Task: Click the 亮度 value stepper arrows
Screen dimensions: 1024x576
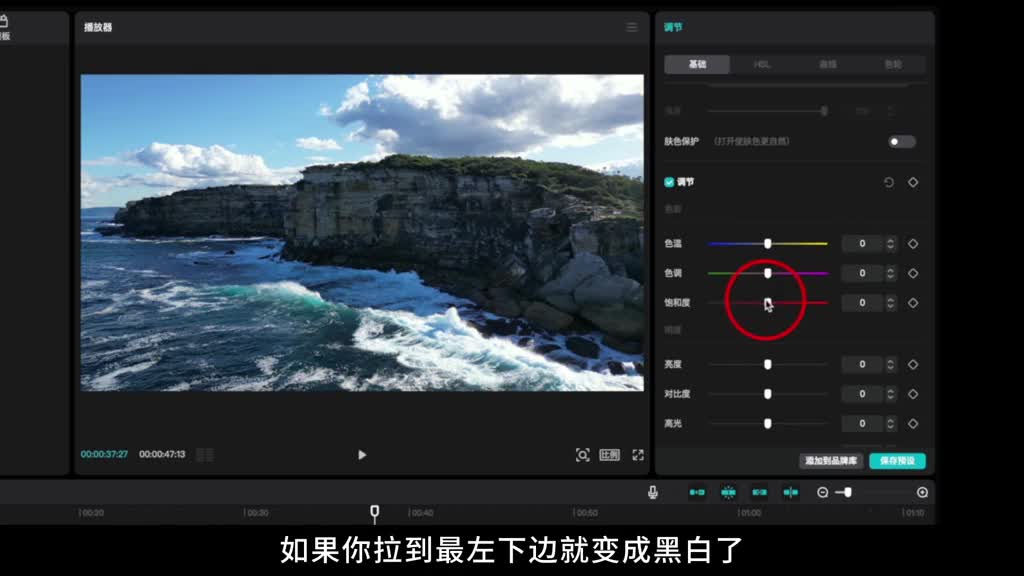Action: pos(891,365)
